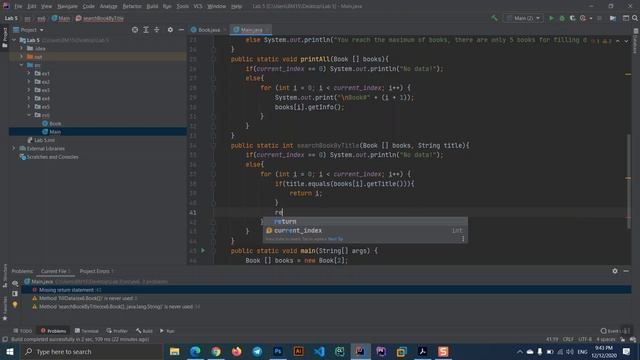This screenshot has width=640, height=360.
Task: Open Firefox from the taskbar
Action: [236, 351]
